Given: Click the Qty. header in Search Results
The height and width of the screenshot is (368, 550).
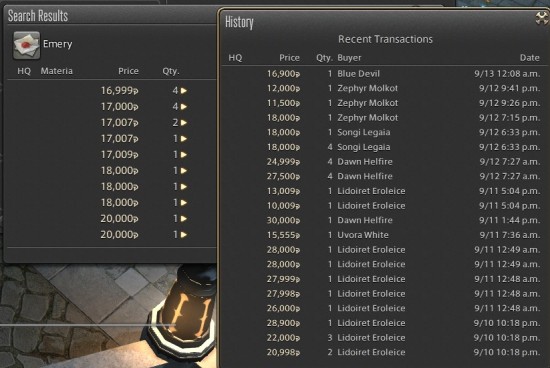Looking at the screenshot, I should tap(171, 71).
